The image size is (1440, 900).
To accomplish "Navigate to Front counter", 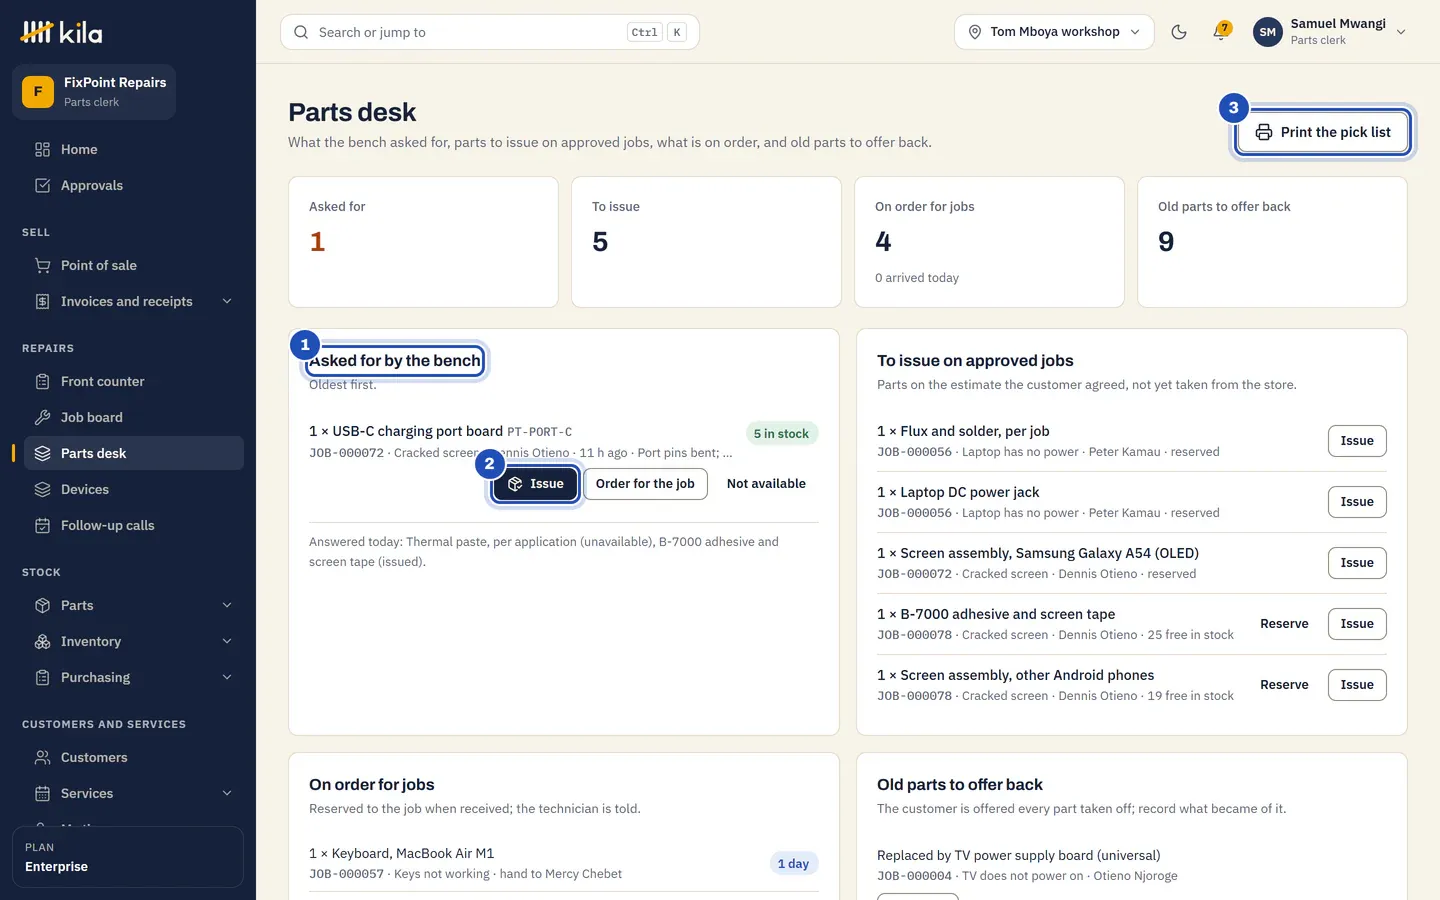I will [134, 382].
